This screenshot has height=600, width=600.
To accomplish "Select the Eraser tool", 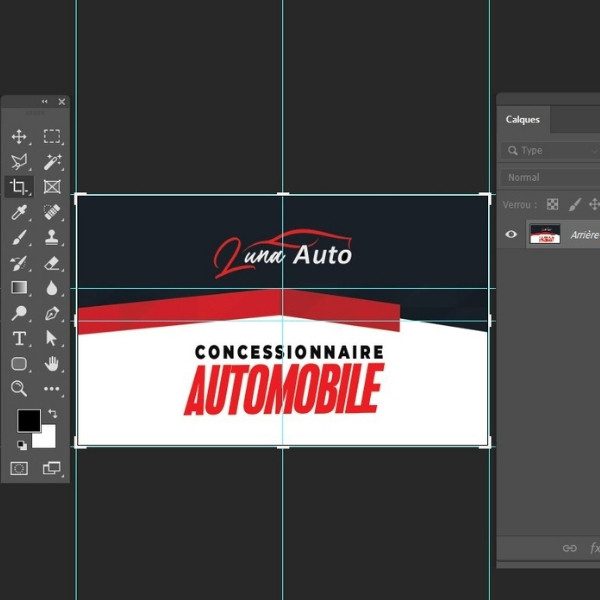I will click(52, 263).
